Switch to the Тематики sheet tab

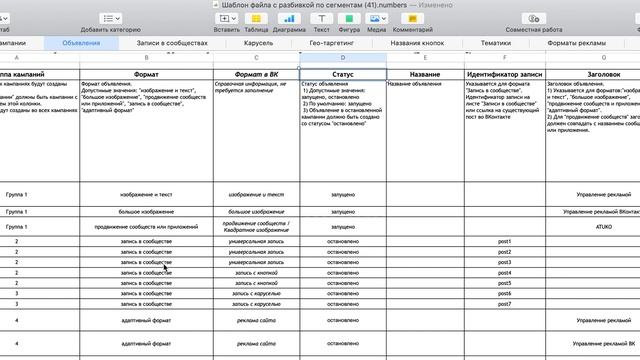tap(496, 43)
